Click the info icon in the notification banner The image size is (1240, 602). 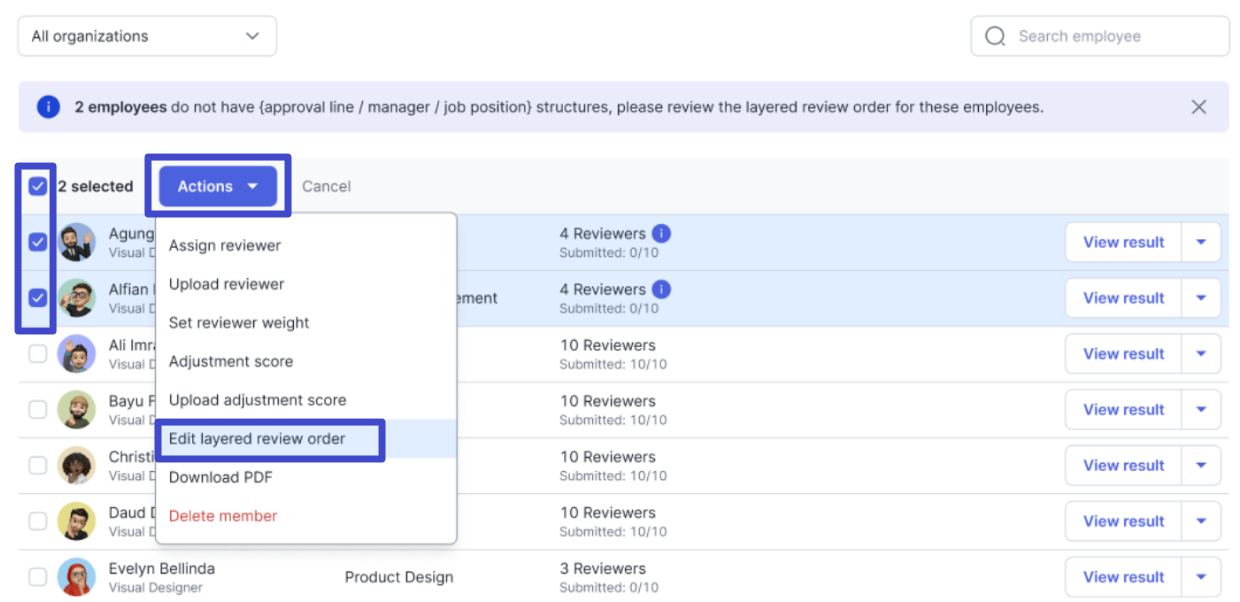coord(48,107)
